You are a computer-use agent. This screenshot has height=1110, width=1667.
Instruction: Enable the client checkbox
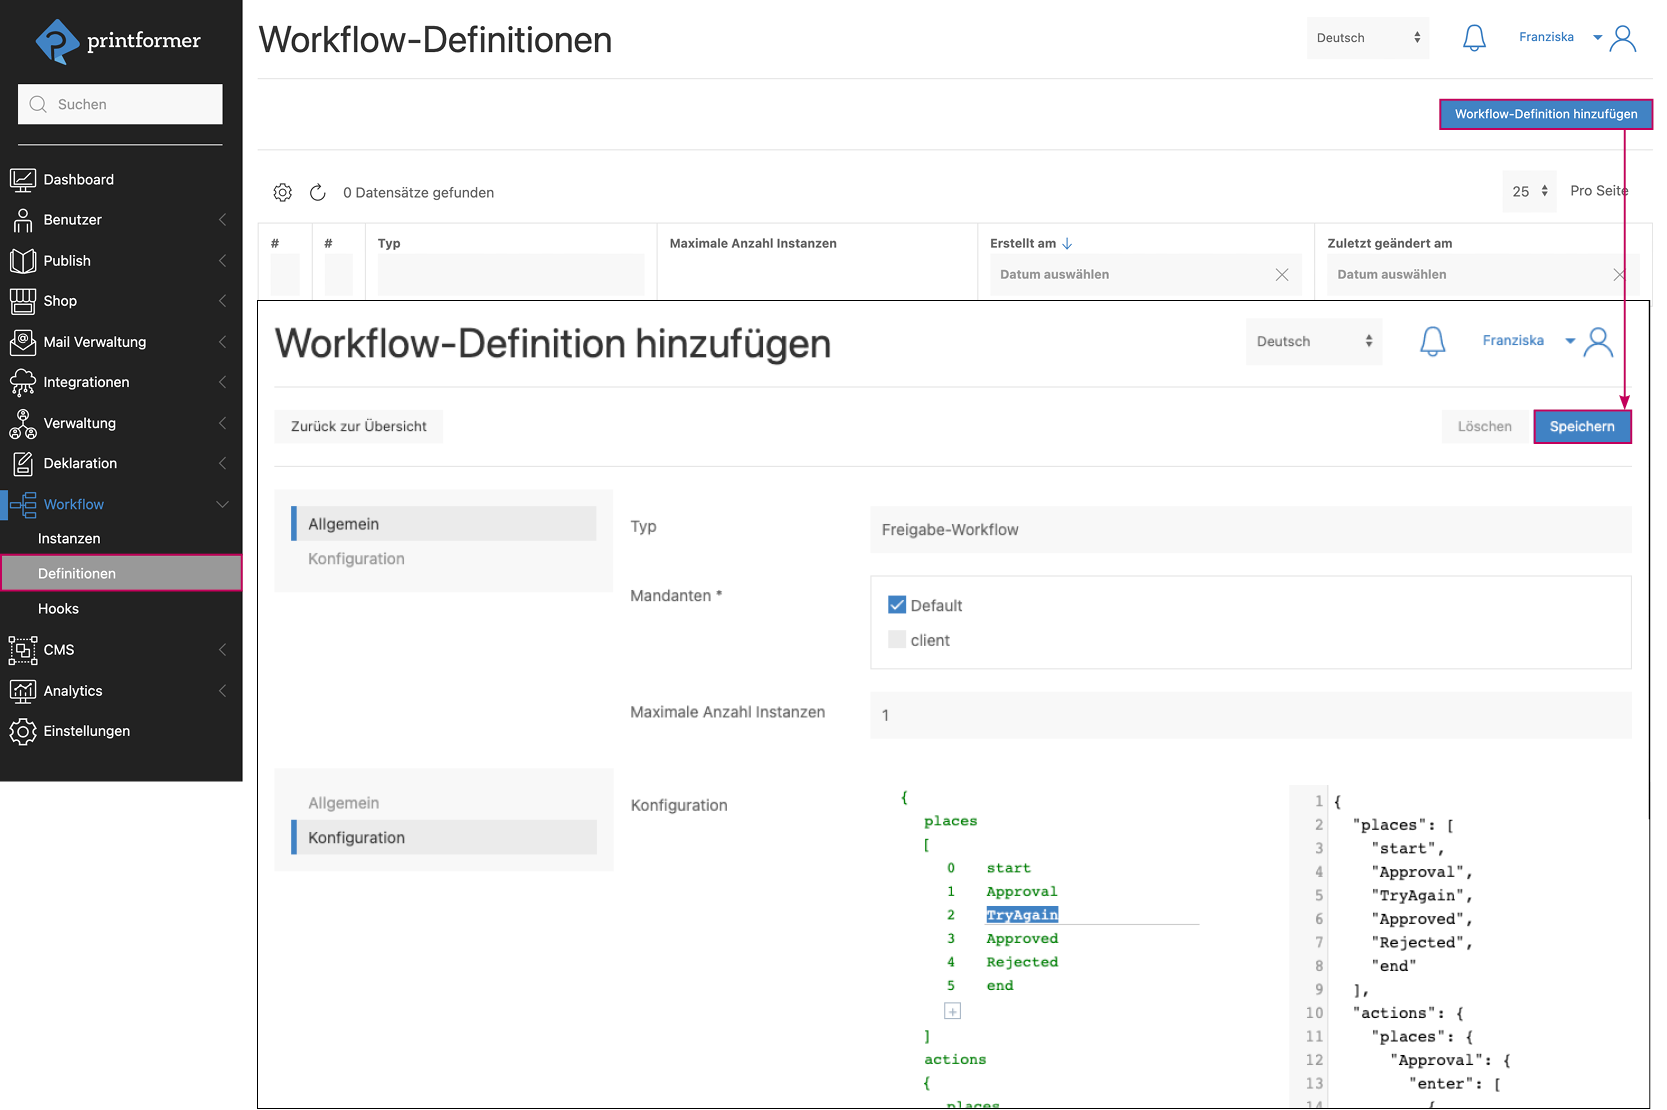(x=897, y=639)
